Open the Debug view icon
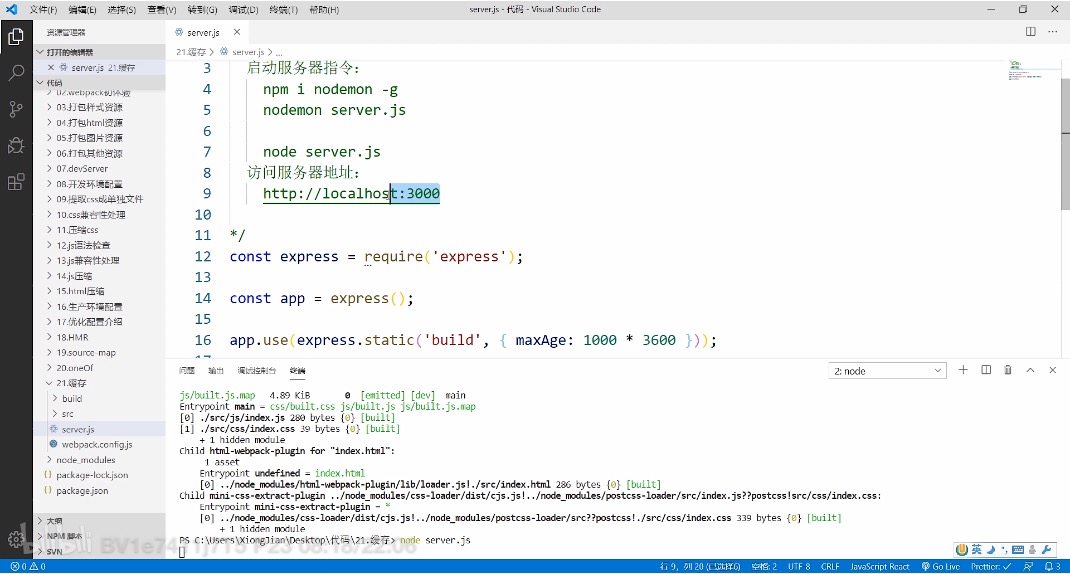Viewport: 1070px width, 574px height. 16,145
